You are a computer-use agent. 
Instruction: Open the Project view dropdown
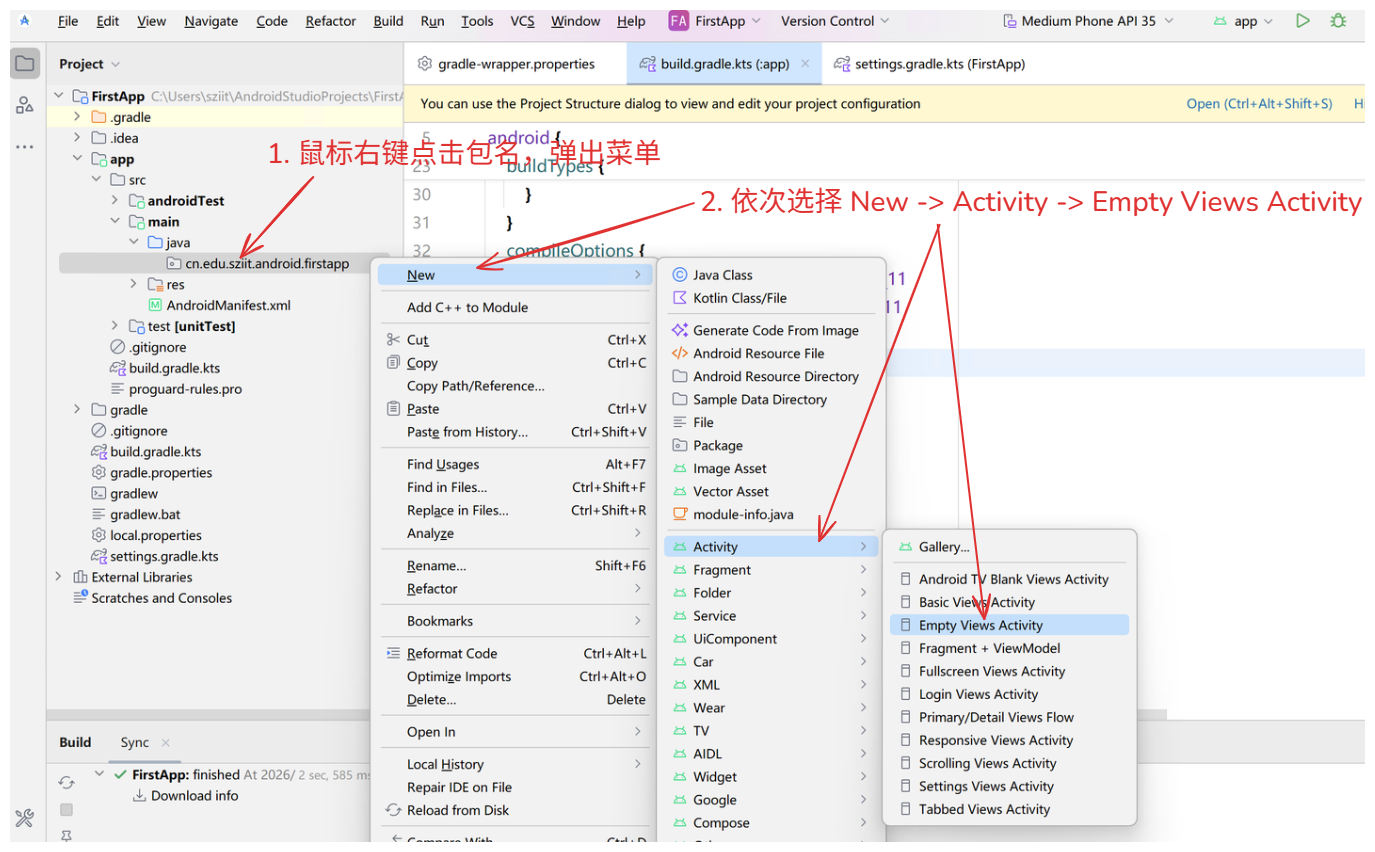pos(89,64)
